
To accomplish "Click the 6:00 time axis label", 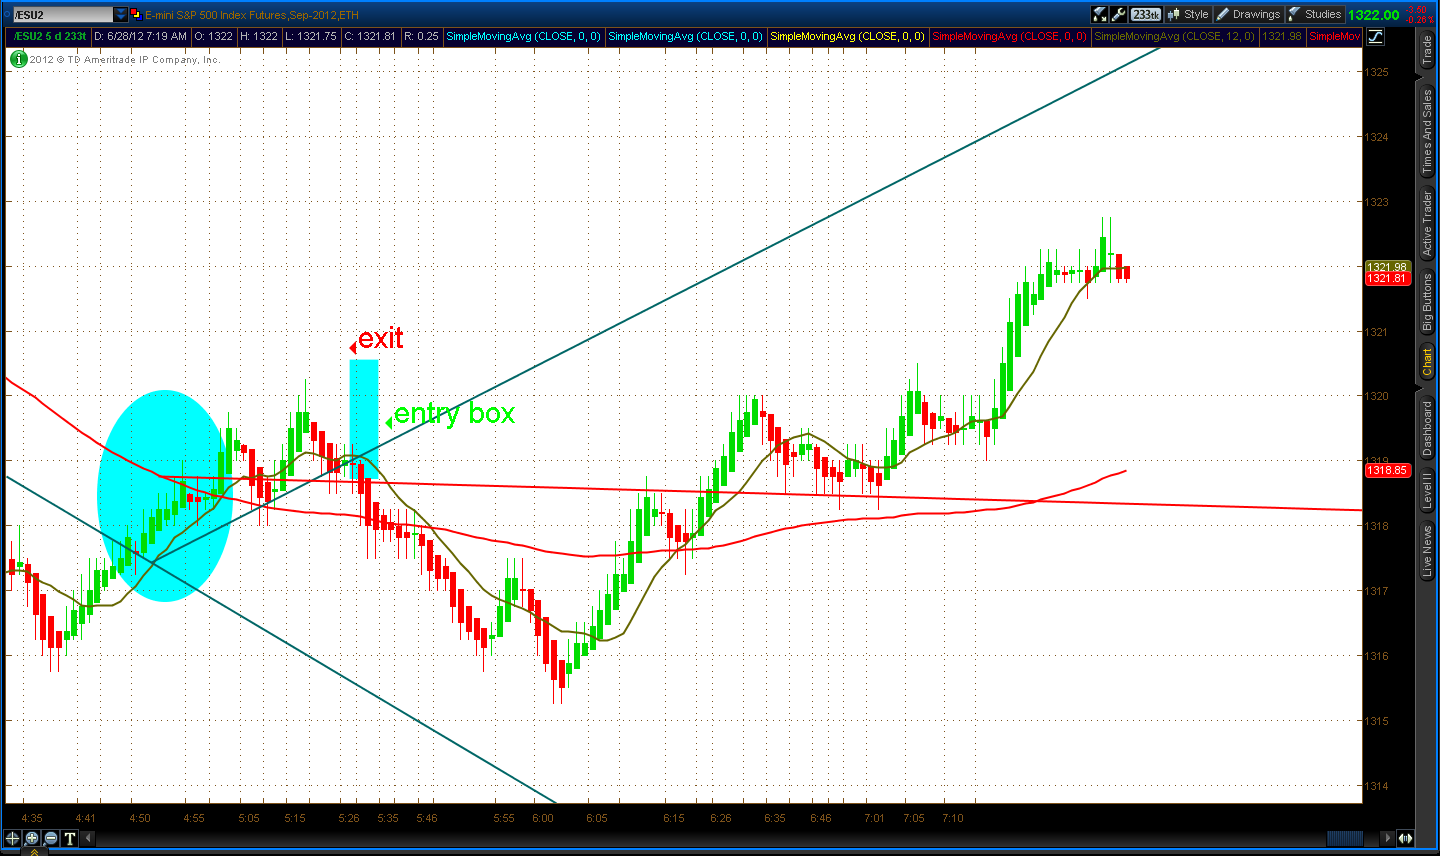I will [543, 818].
